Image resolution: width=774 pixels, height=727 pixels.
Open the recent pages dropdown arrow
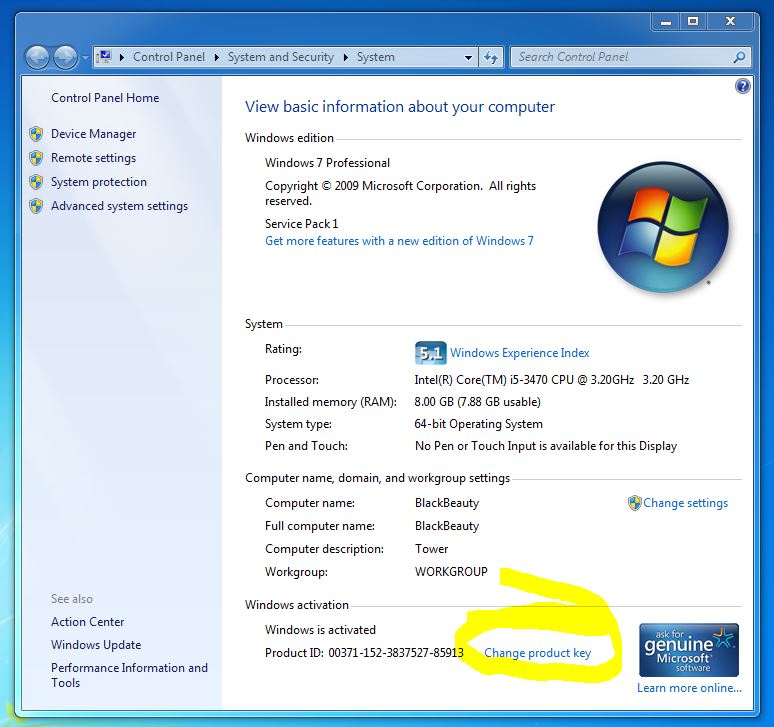coord(84,58)
